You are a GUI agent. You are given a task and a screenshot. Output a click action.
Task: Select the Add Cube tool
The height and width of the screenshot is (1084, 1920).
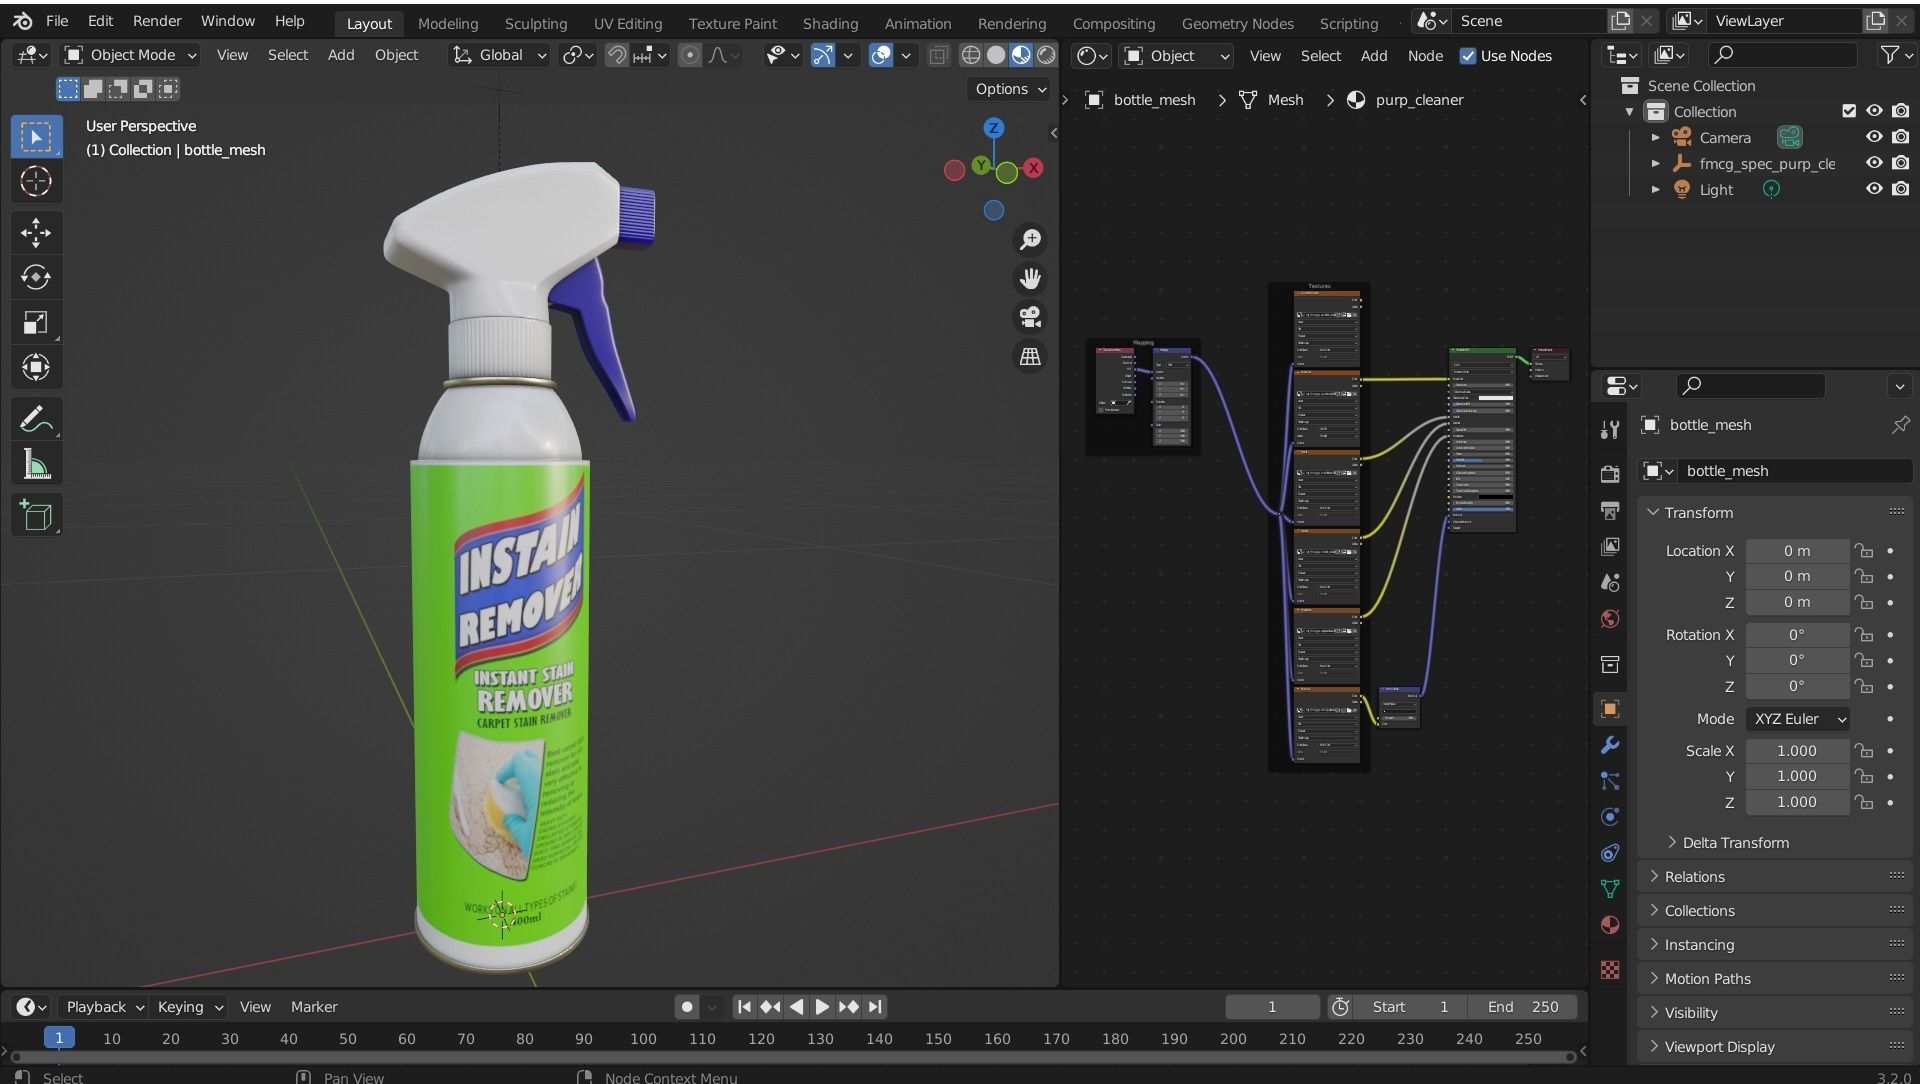tap(36, 515)
